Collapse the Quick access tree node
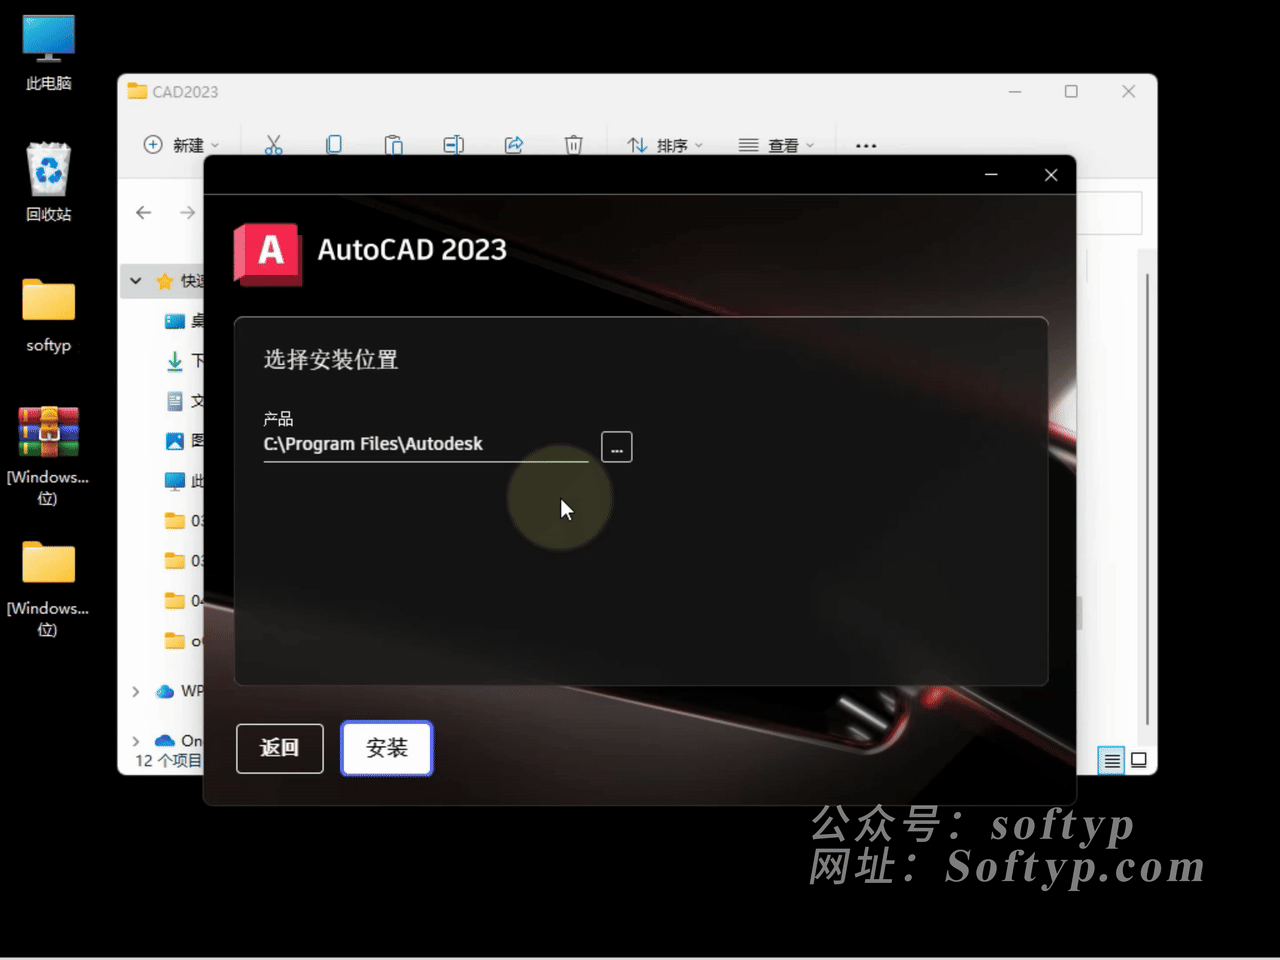The height and width of the screenshot is (960, 1280). pos(136,281)
